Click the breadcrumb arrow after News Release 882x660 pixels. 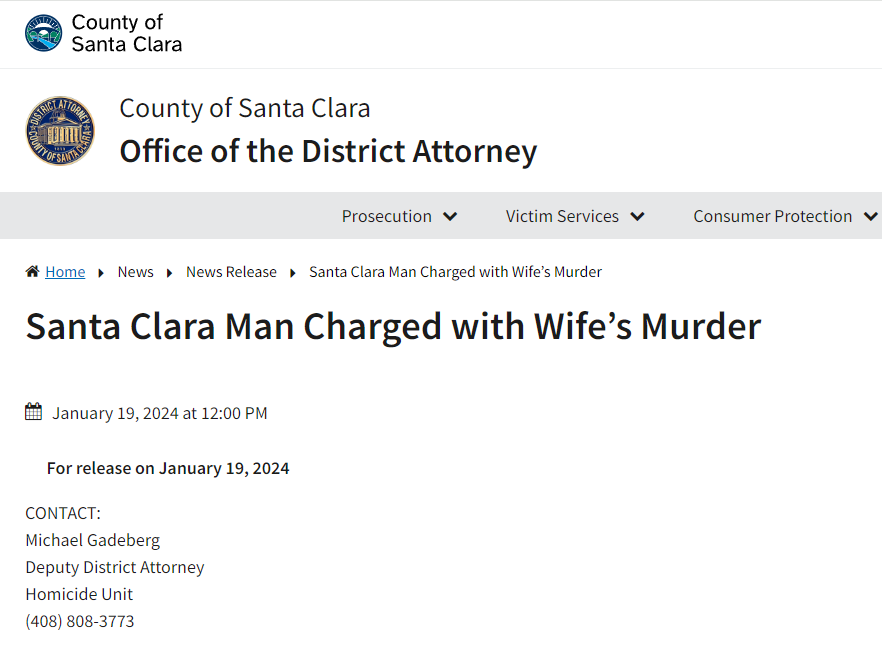click(x=293, y=273)
